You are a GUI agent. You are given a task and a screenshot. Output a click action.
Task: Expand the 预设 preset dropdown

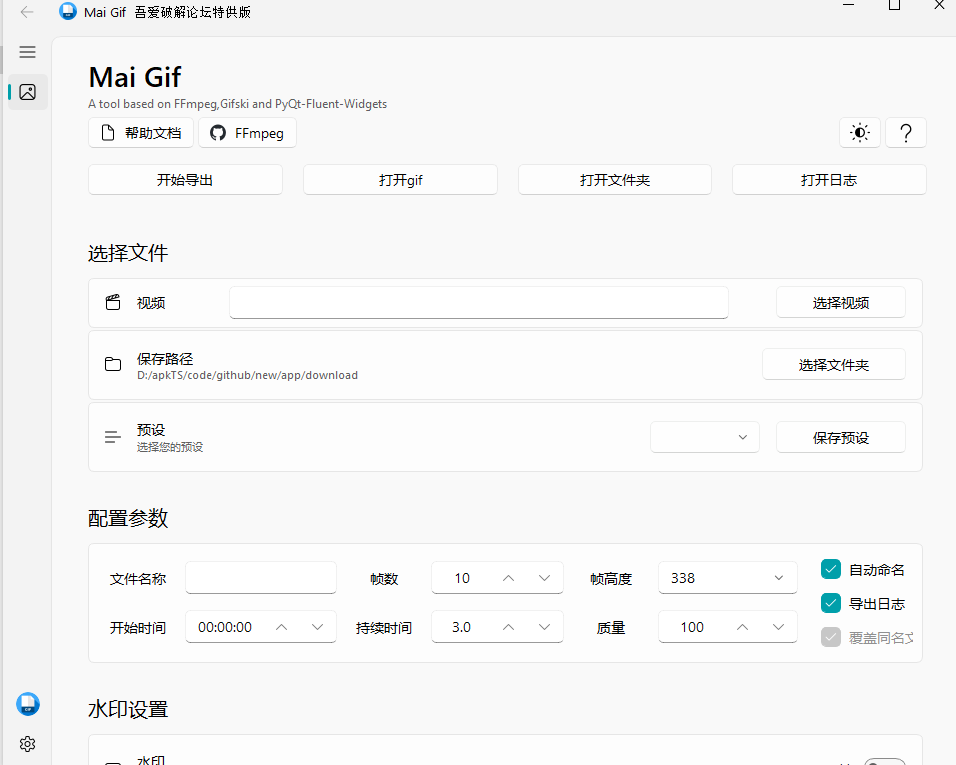[705, 437]
